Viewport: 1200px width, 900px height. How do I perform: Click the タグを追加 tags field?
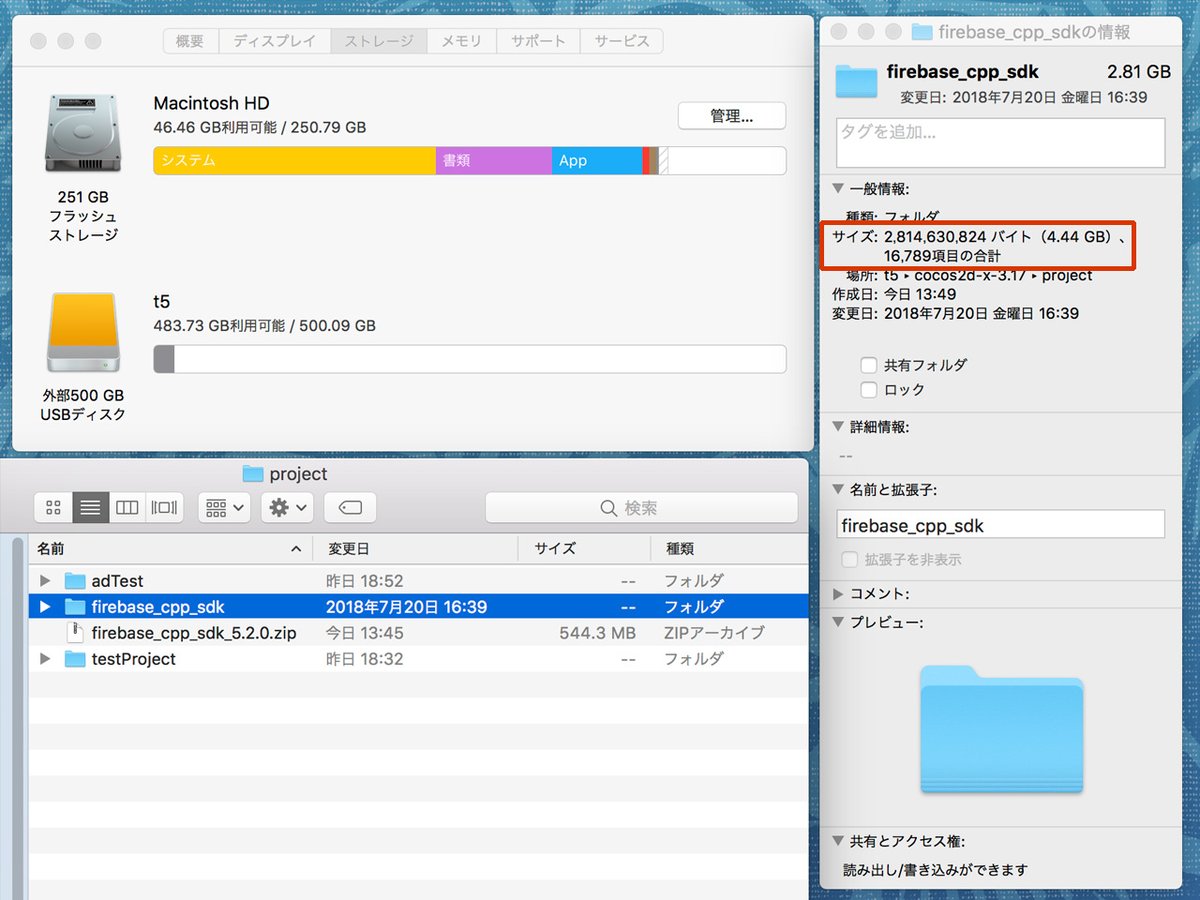(1000, 142)
